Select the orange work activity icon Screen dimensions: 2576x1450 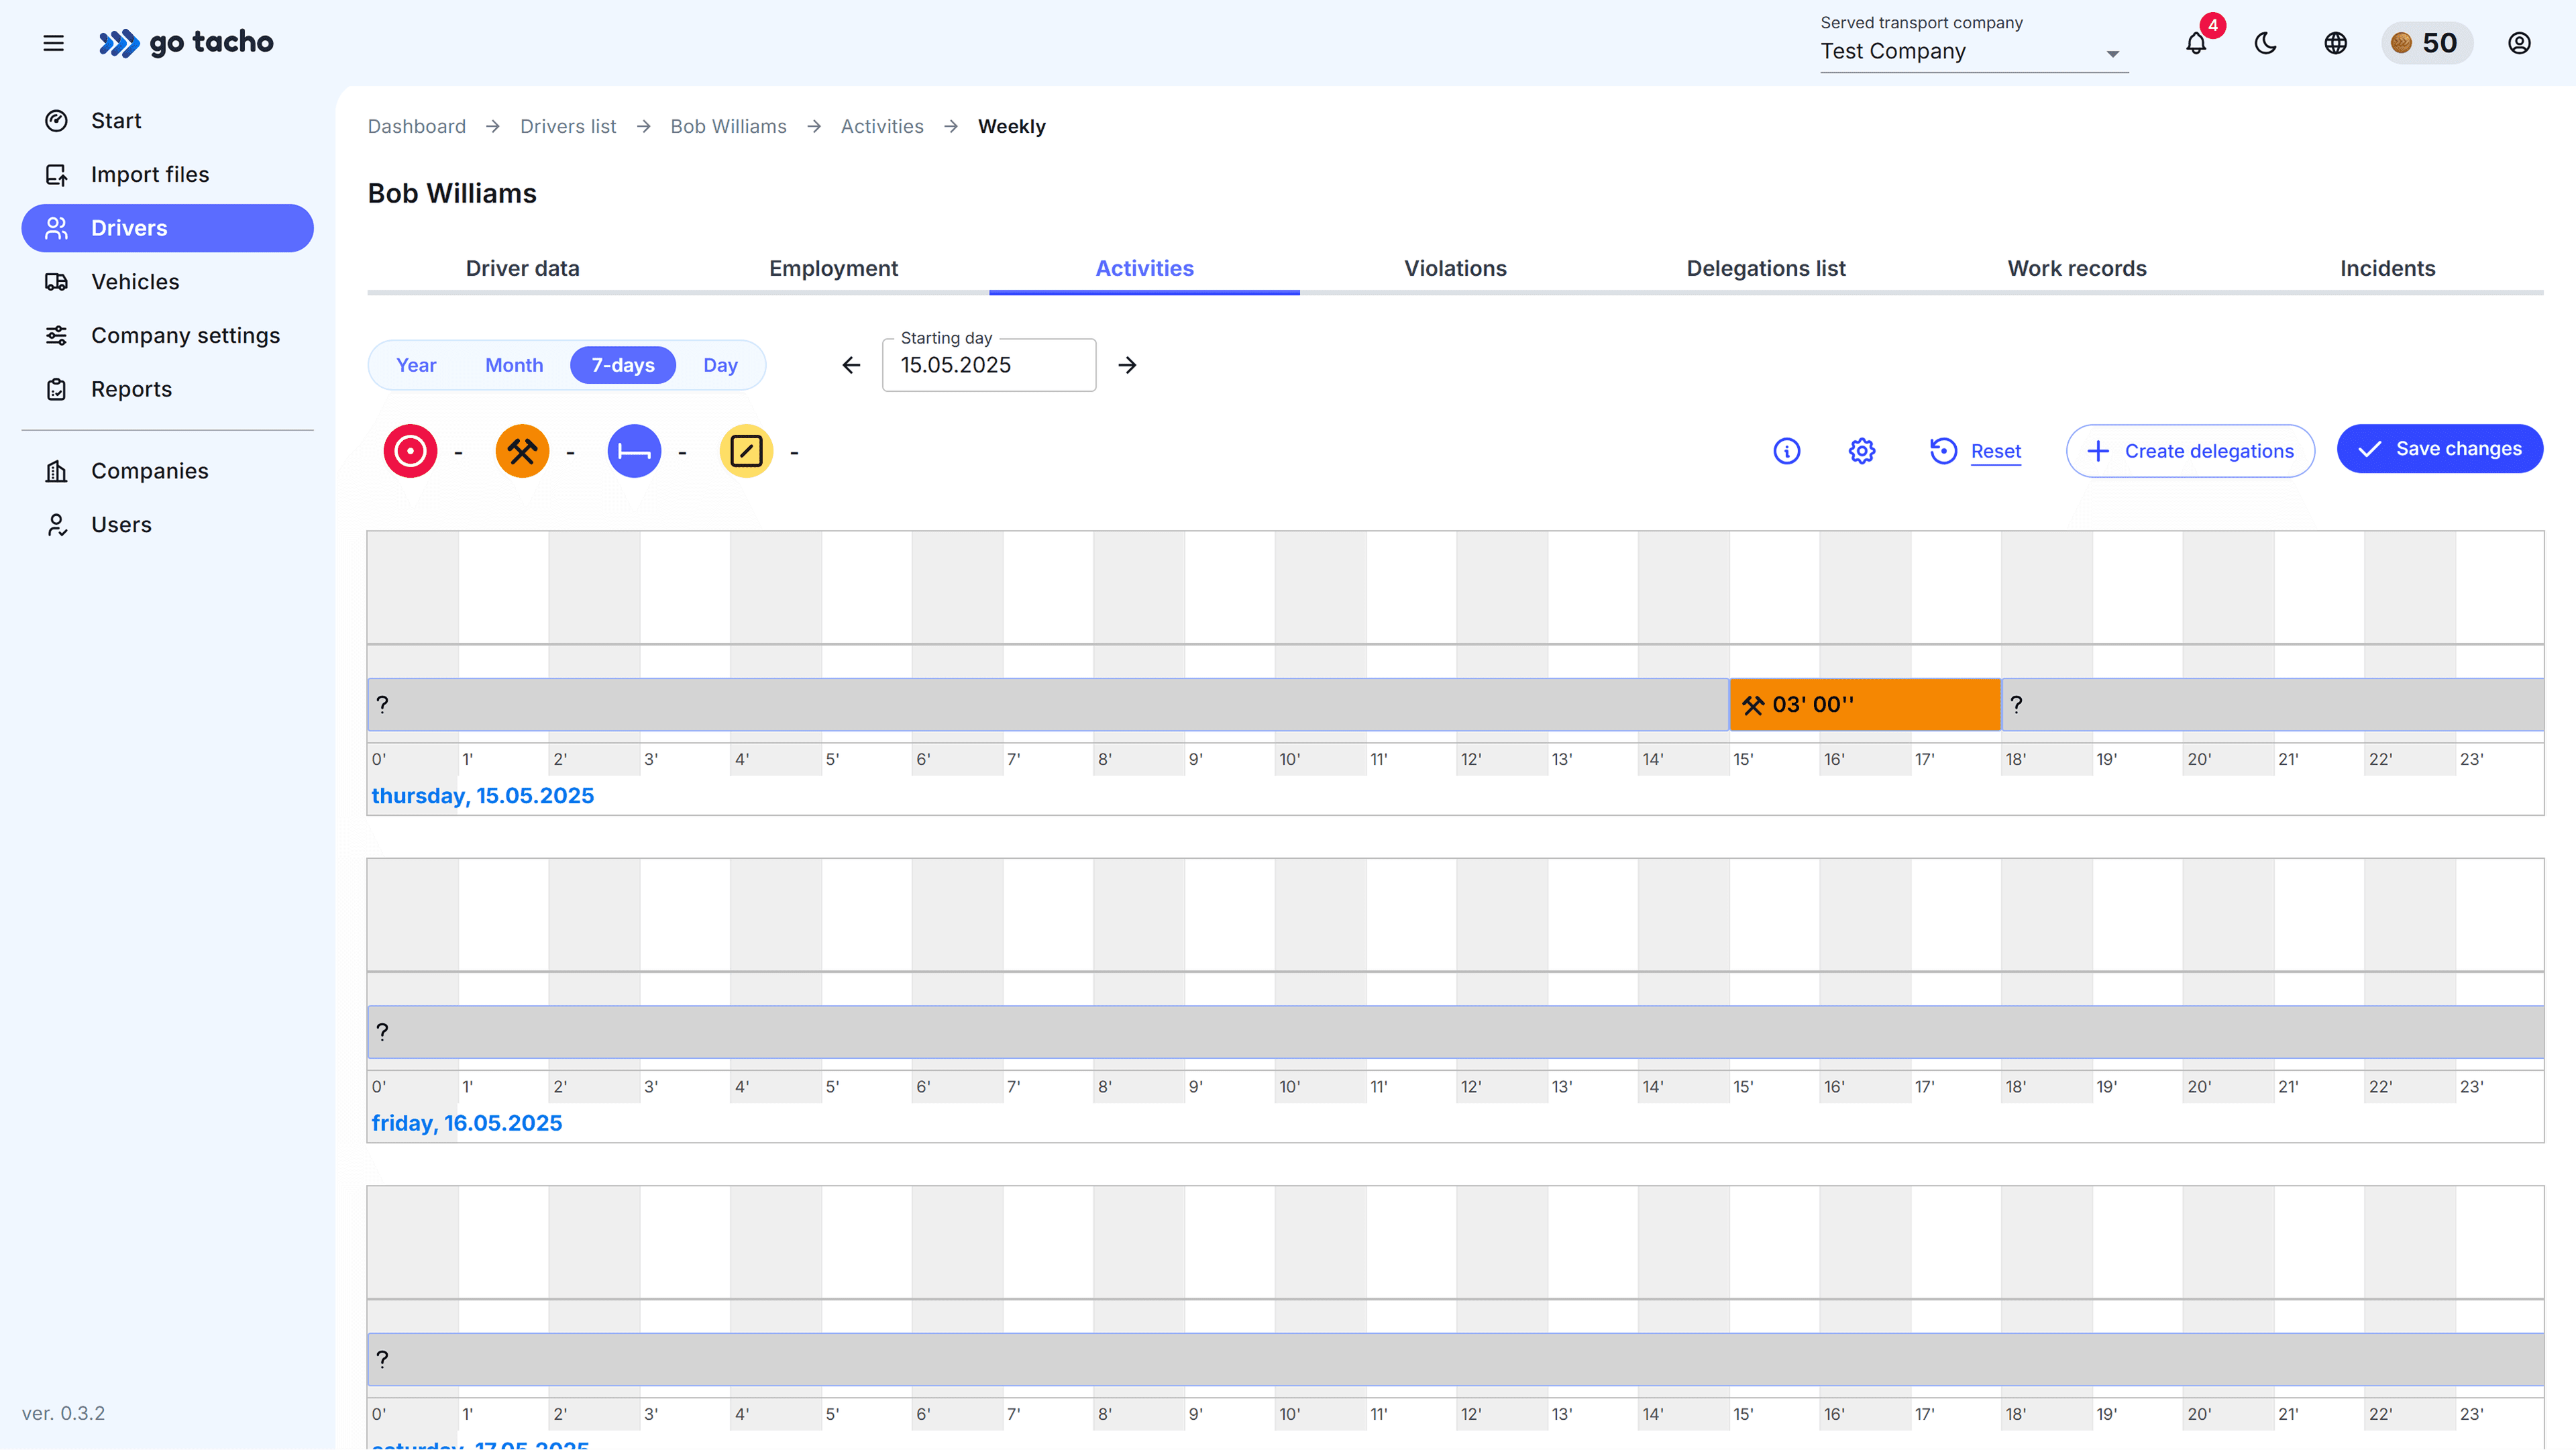click(521, 451)
